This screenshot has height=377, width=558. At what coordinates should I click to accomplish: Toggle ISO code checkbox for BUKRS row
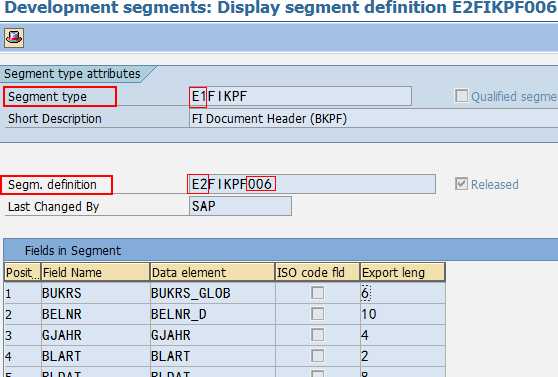[317, 293]
